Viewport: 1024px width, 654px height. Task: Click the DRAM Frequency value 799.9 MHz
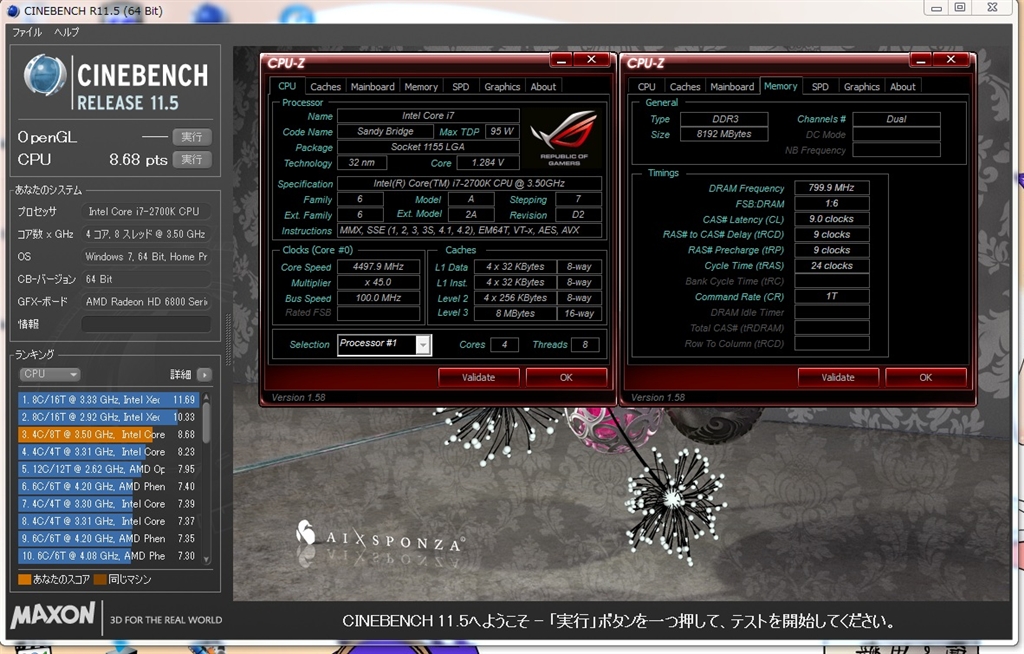click(831, 188)
